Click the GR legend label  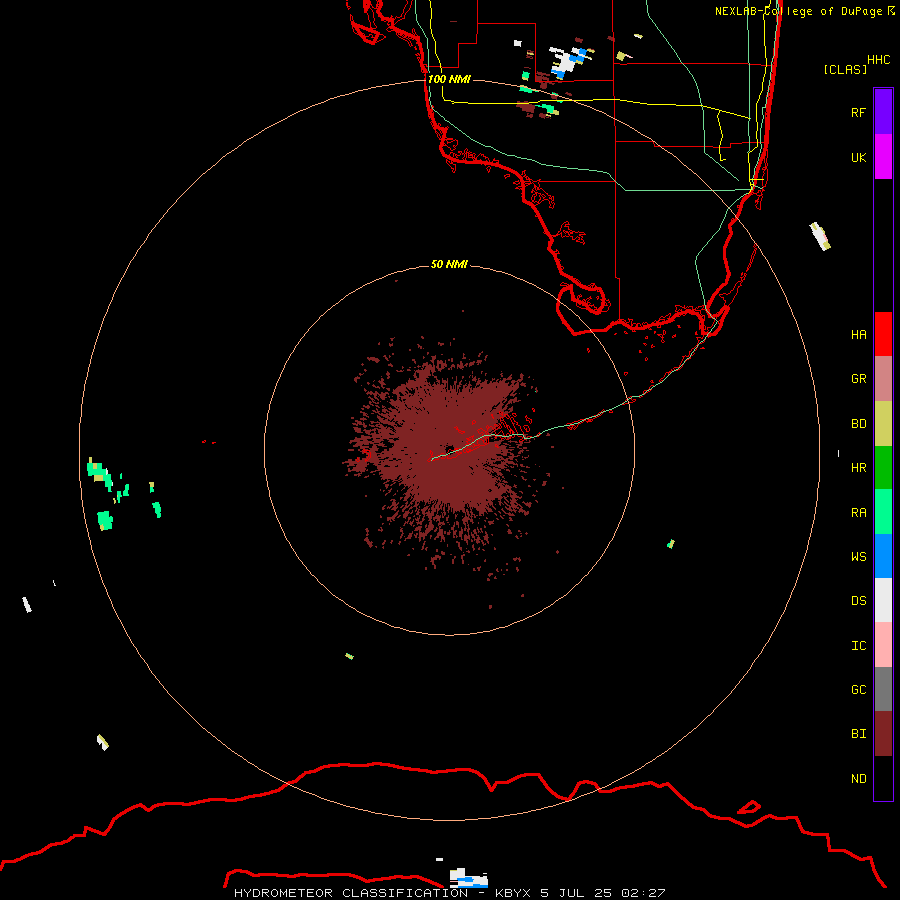tap(858, 379)
